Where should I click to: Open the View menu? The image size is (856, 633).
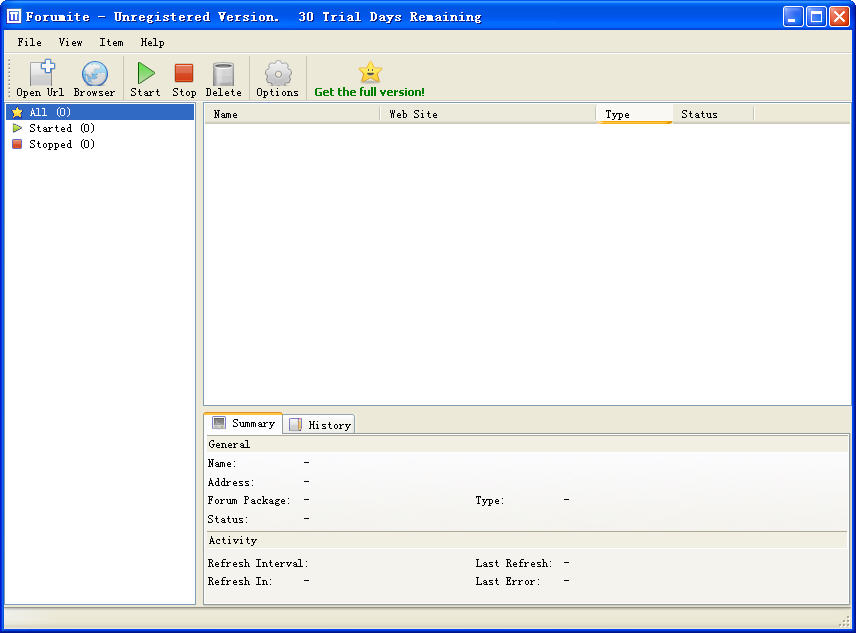[70, 42]
